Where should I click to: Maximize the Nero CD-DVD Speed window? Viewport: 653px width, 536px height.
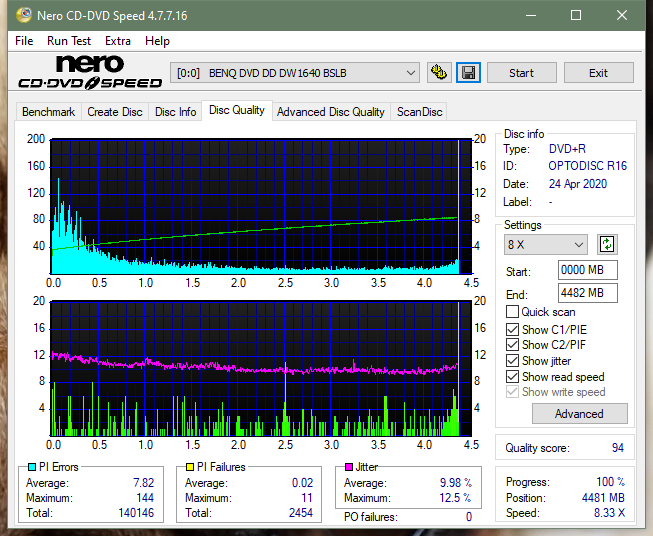576,15
